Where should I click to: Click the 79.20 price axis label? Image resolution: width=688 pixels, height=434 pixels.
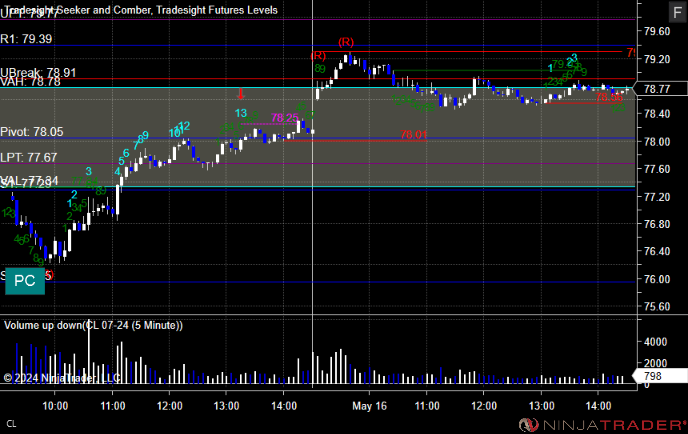(x=657, y=59)
